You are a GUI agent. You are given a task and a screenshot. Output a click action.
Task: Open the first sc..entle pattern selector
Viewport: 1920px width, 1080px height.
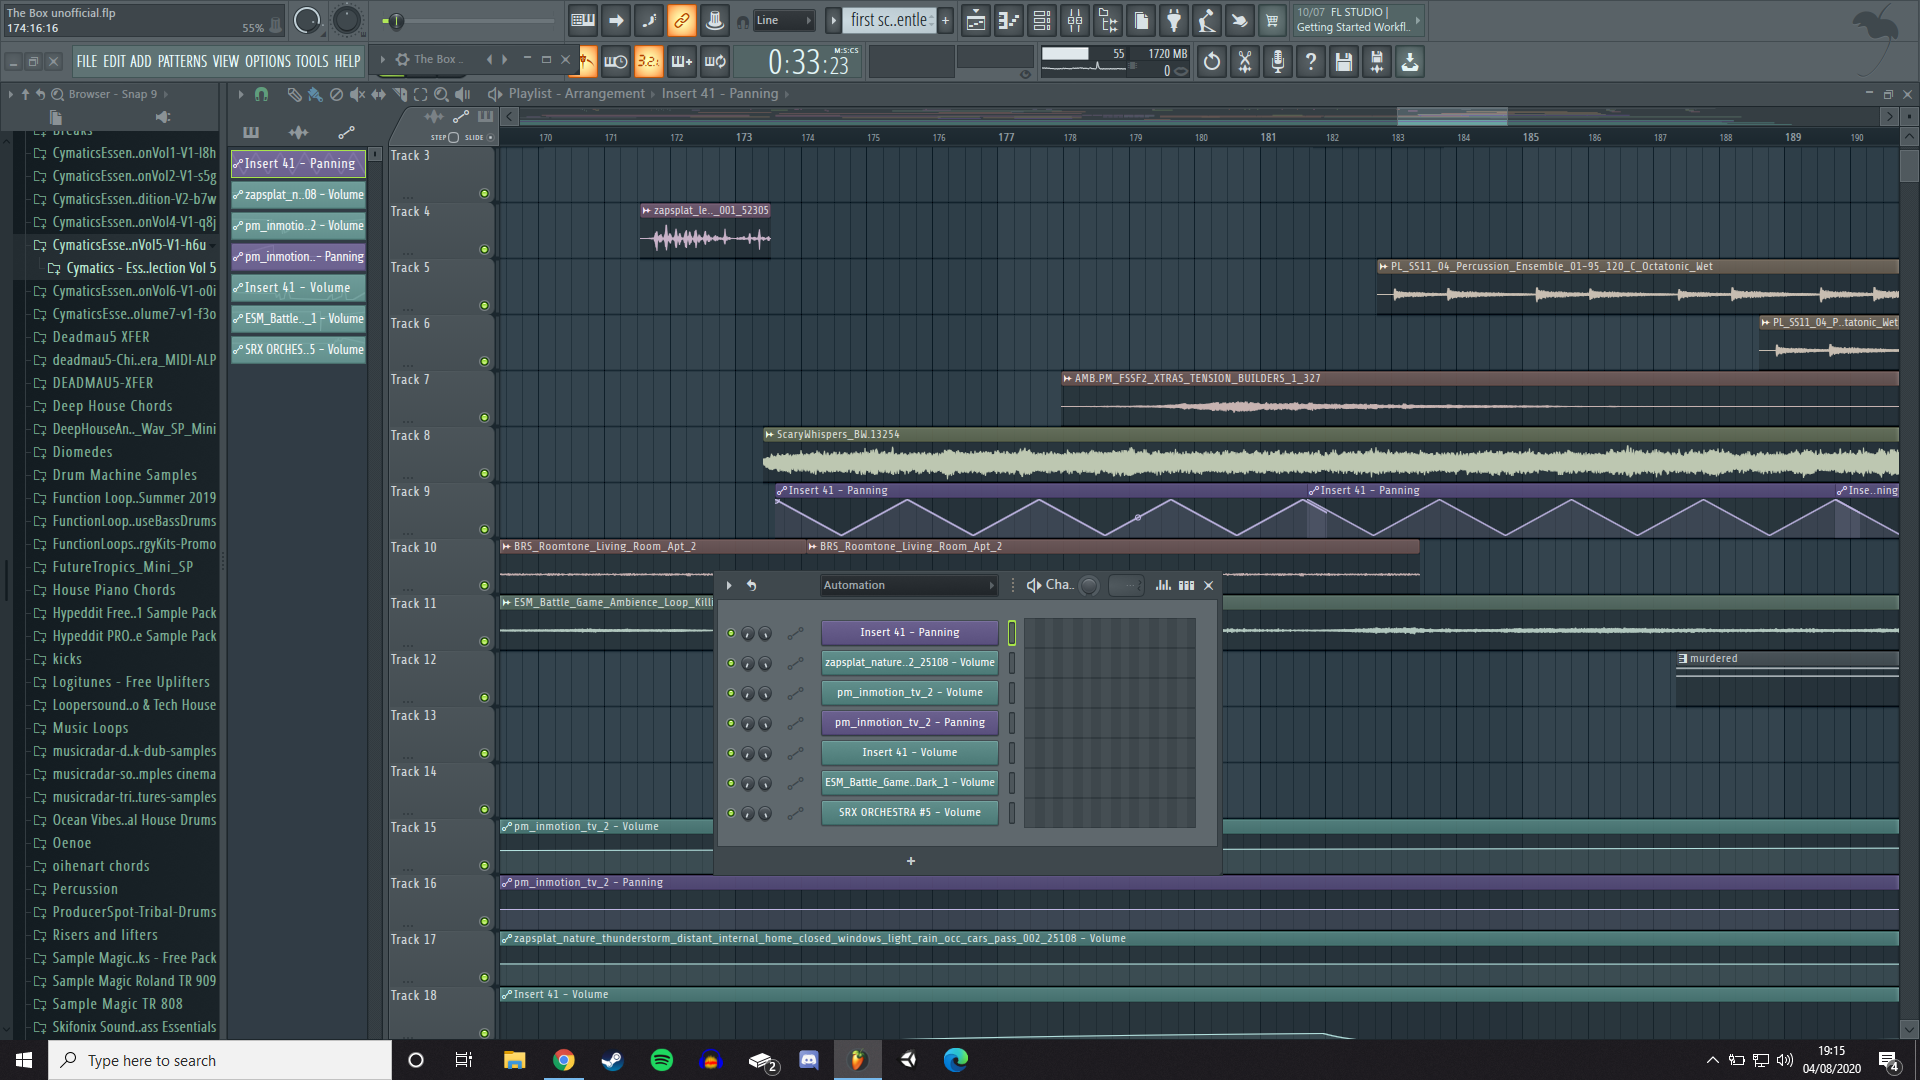click(x=890, y=20)
